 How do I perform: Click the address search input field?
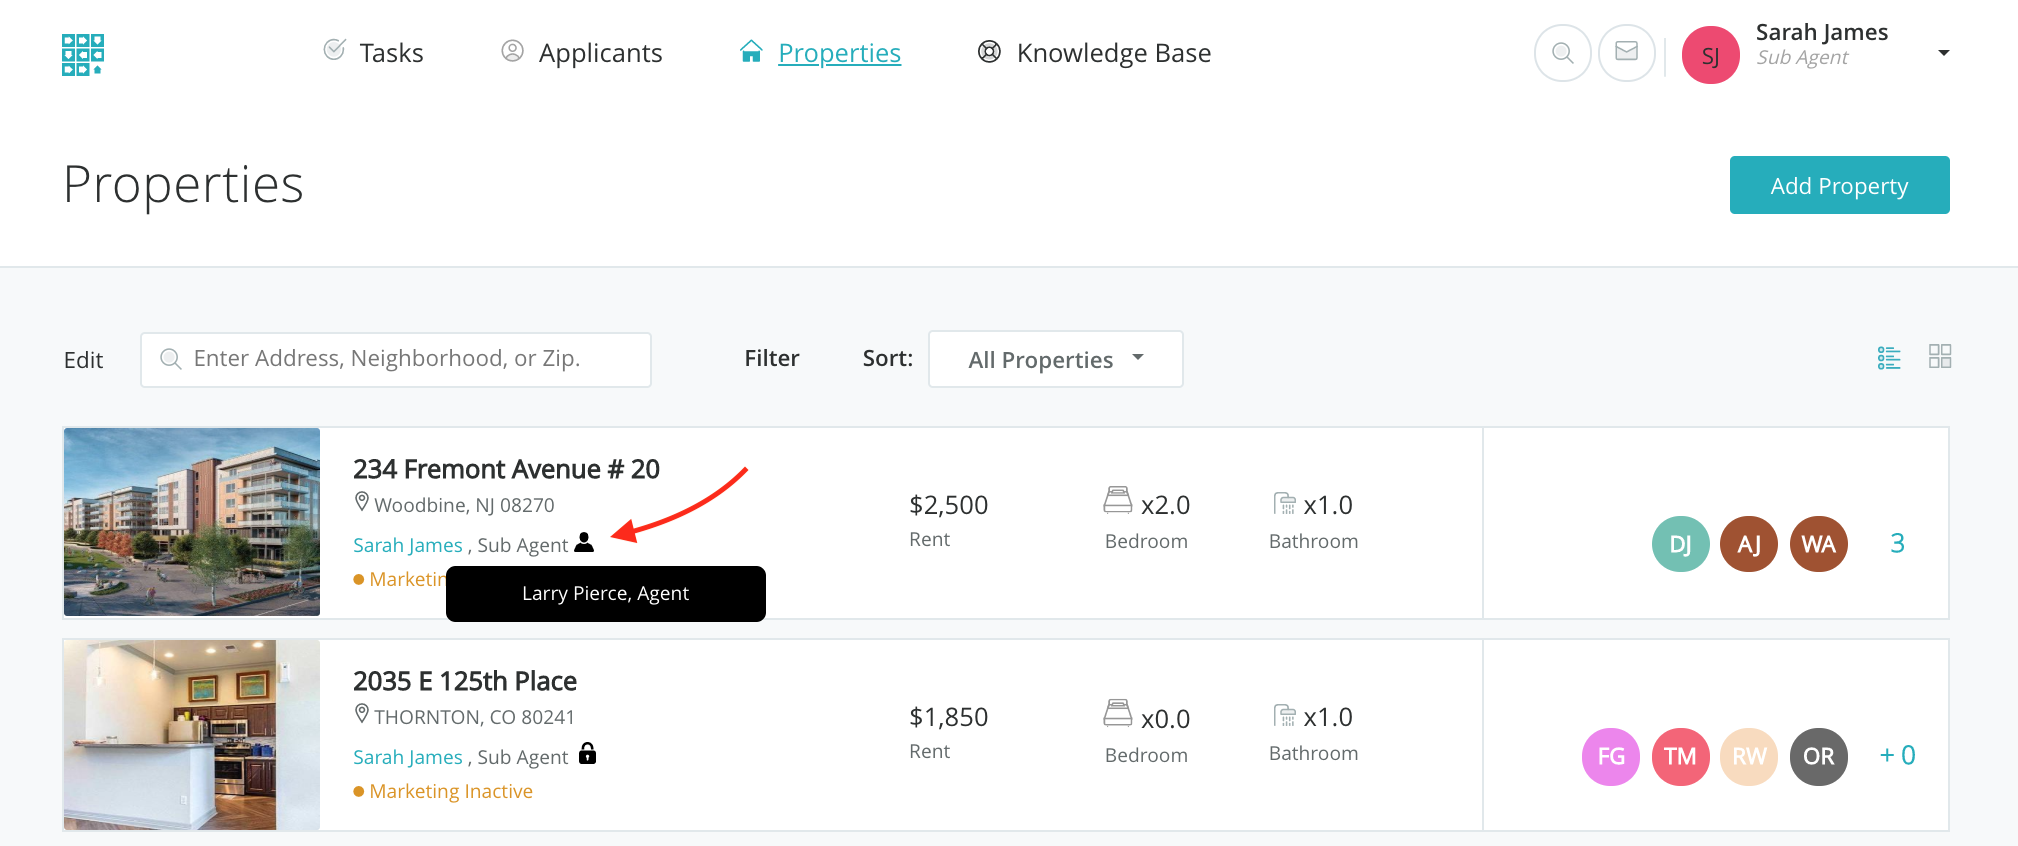point(396,360)
